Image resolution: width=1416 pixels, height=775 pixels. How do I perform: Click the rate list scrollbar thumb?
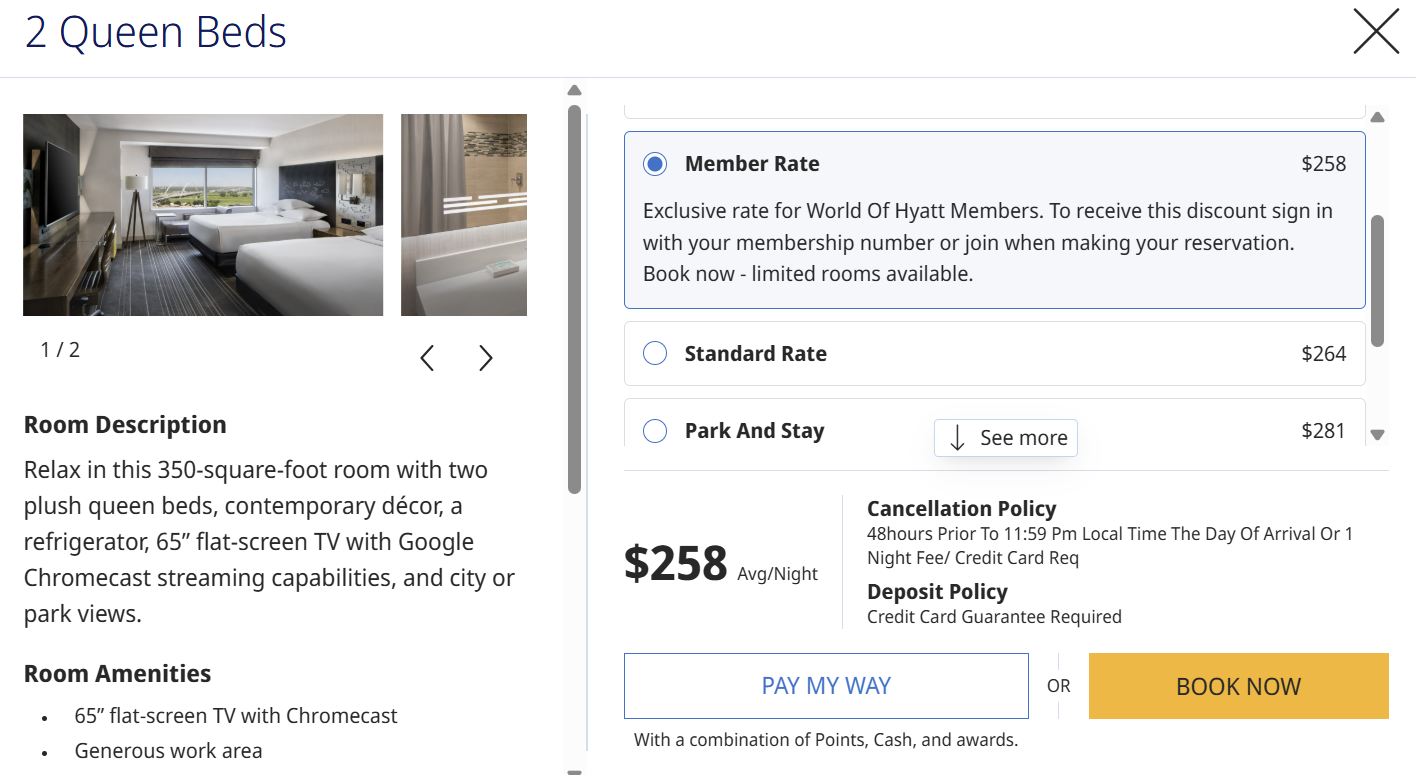coord(1377,280)
